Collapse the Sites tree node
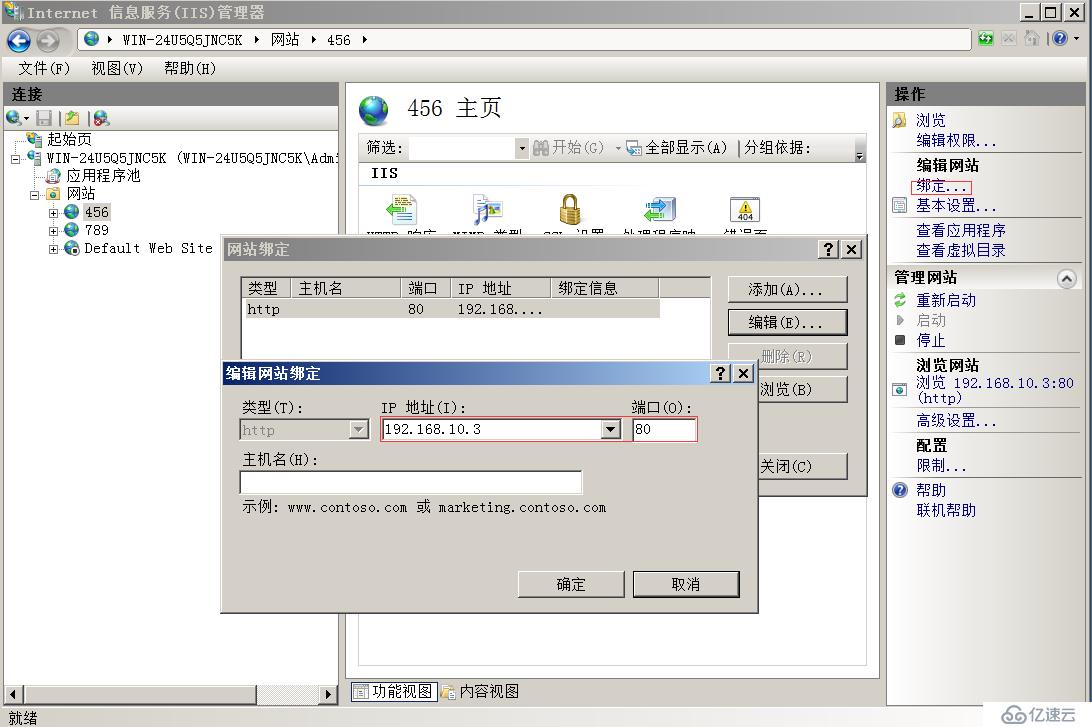Viewport: 1092px width, 727px height. click(x=34, y=195)
